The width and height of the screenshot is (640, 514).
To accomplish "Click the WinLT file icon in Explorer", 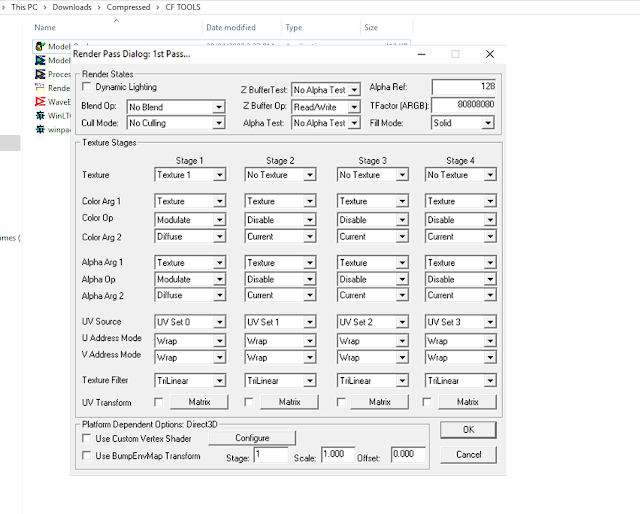I will [x=40, y=116].
